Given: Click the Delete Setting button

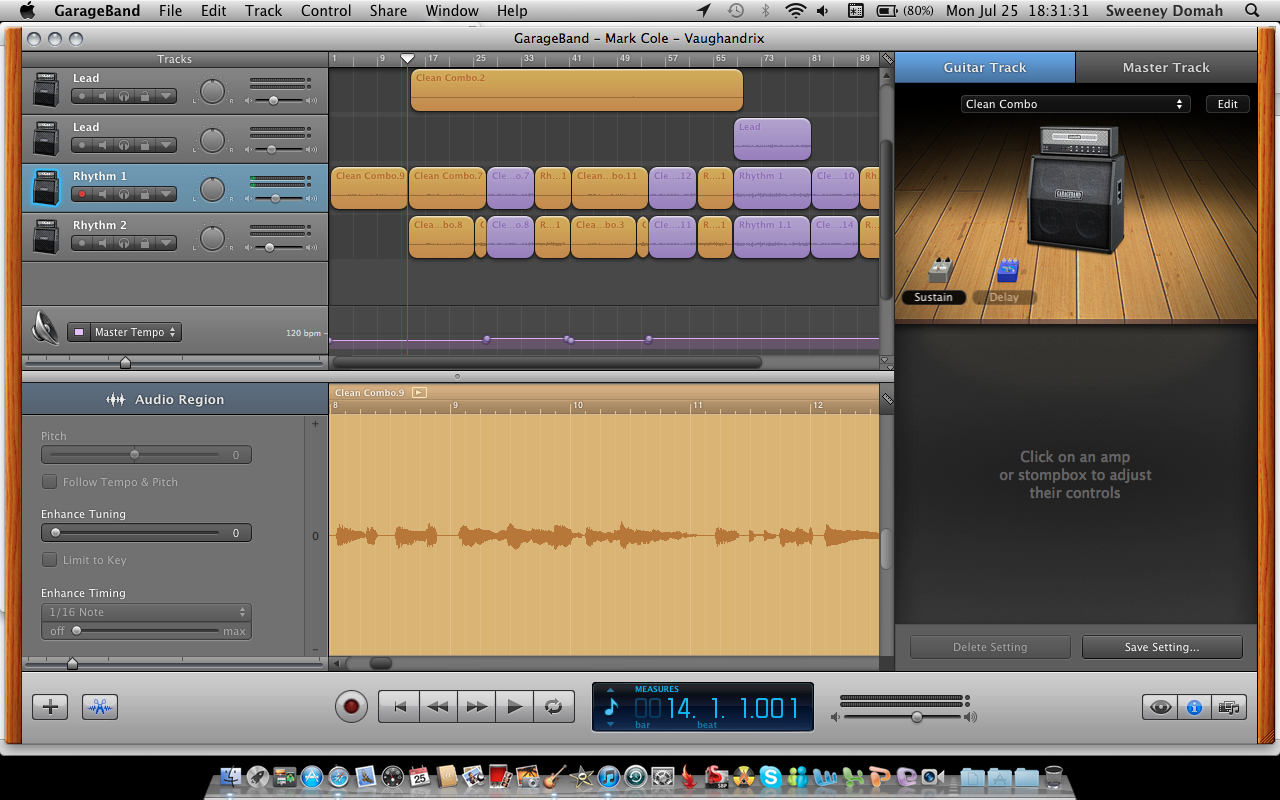Looking at the screenshot, I should 990,647.
